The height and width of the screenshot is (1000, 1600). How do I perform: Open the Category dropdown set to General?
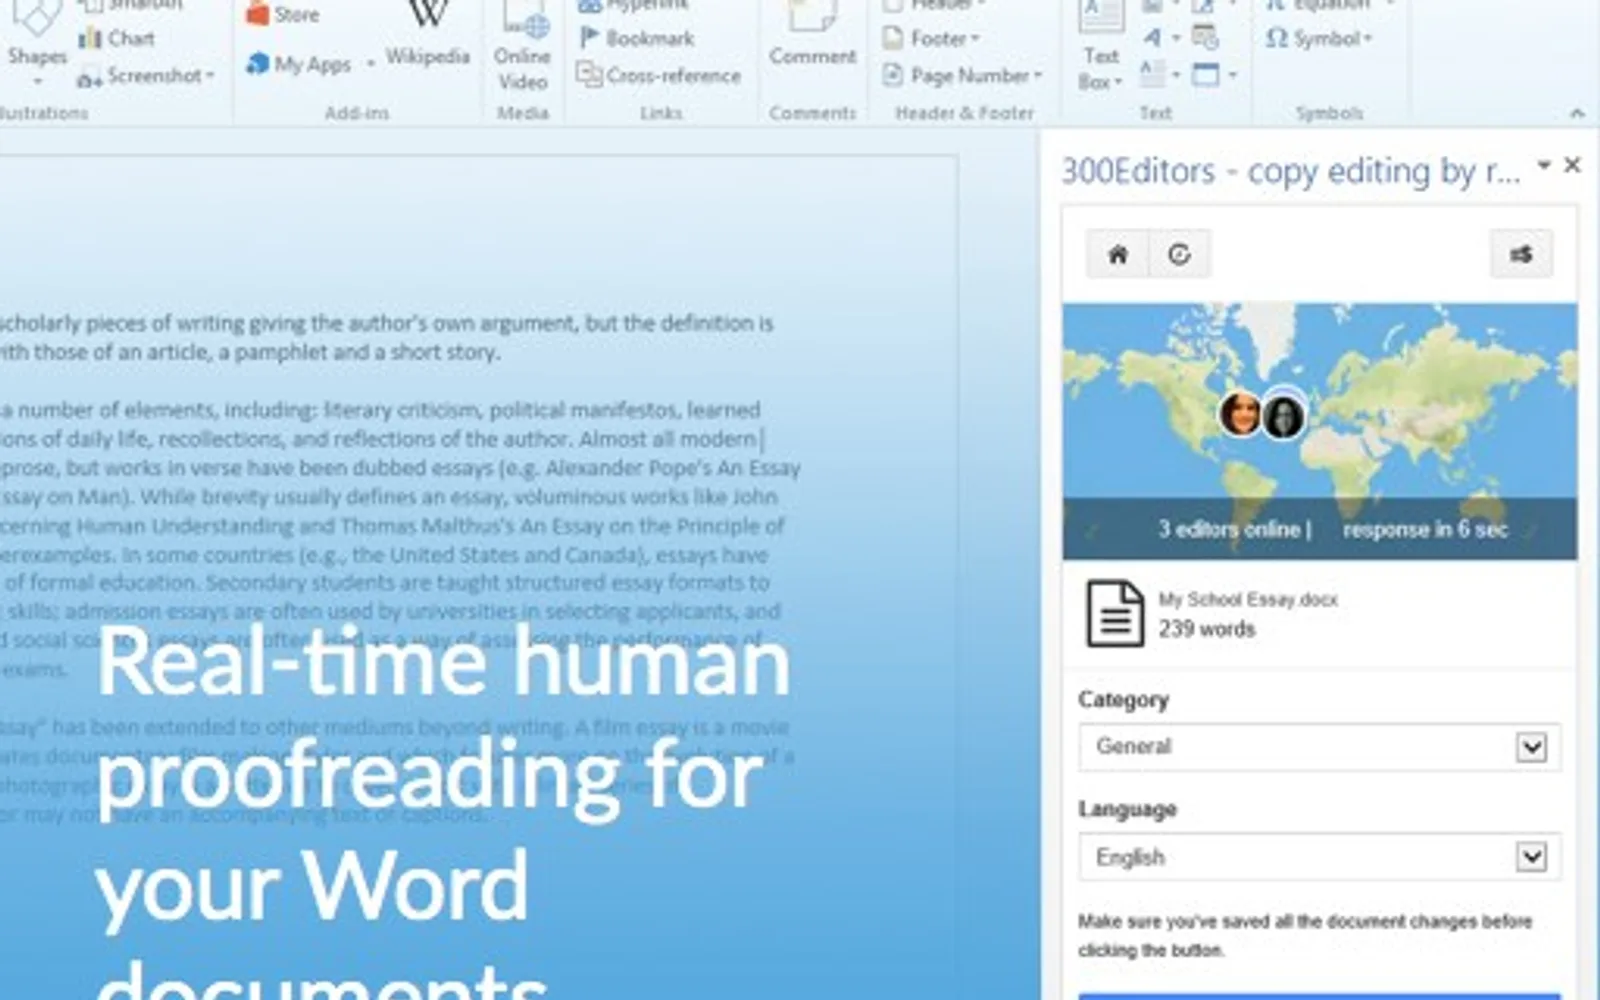(x=1319, y=747)
